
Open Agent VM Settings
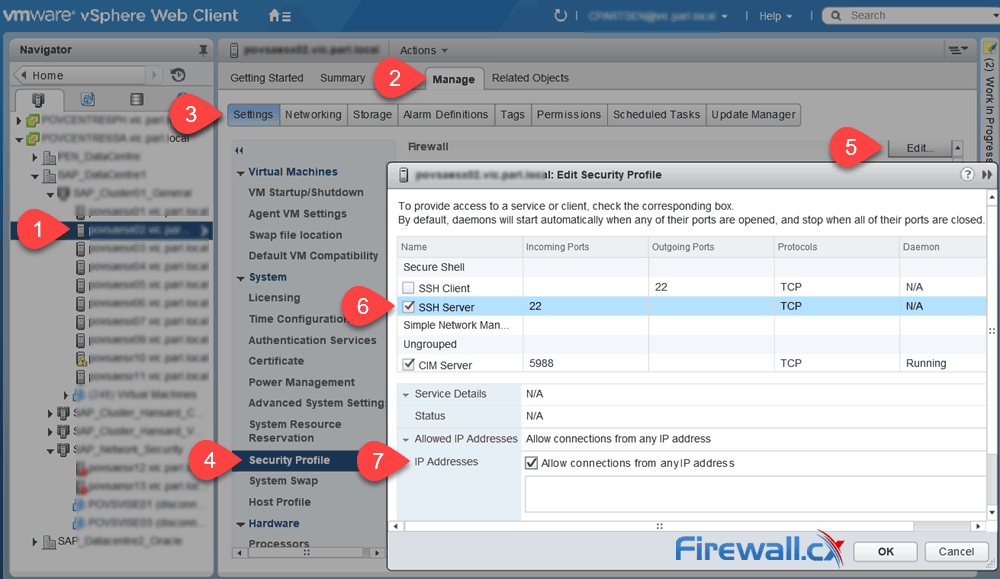click(298, 214)
